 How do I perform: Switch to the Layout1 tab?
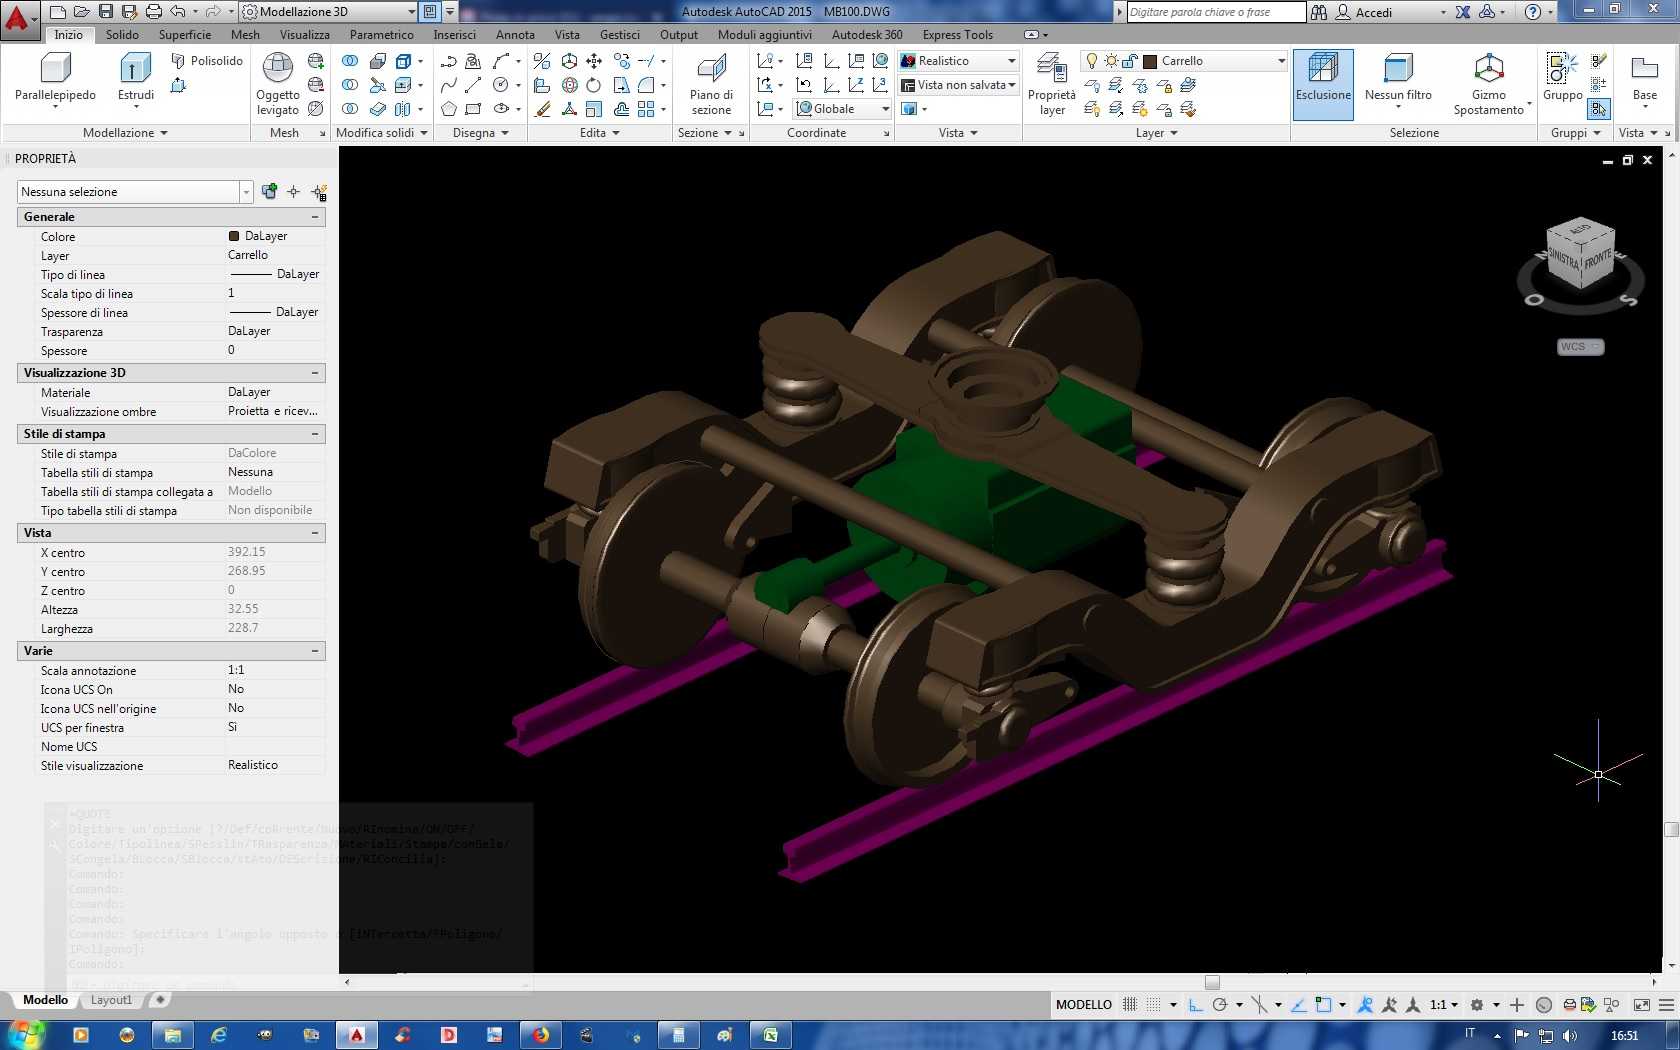pos(111,1000)
